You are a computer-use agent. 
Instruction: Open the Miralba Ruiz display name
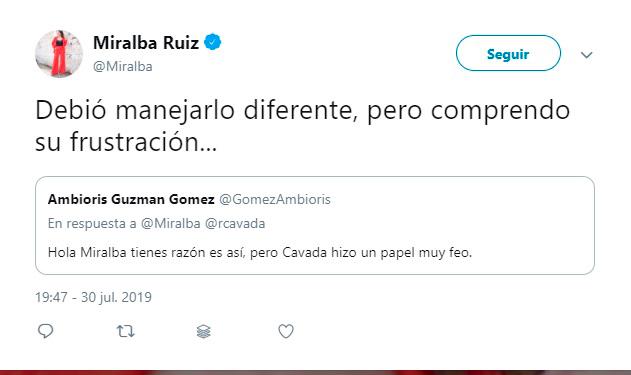point(146,43)
